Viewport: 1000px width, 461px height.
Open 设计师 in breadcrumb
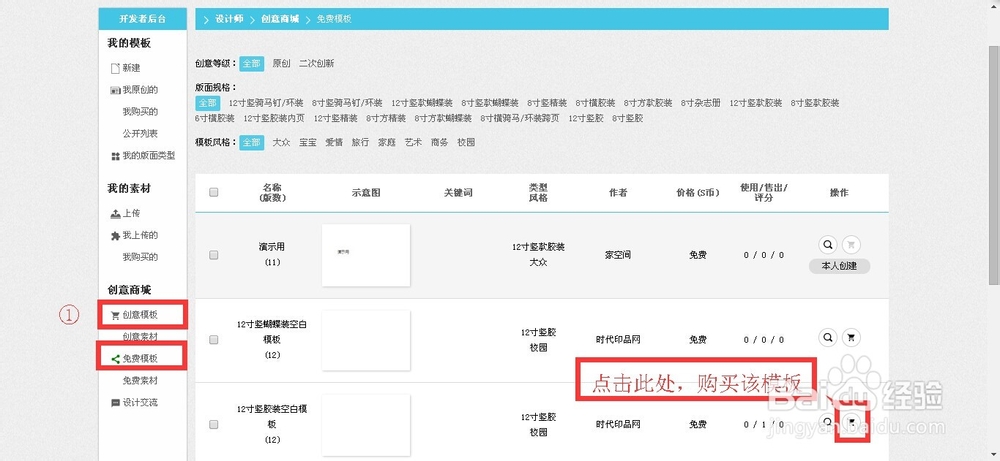point(229,19)
